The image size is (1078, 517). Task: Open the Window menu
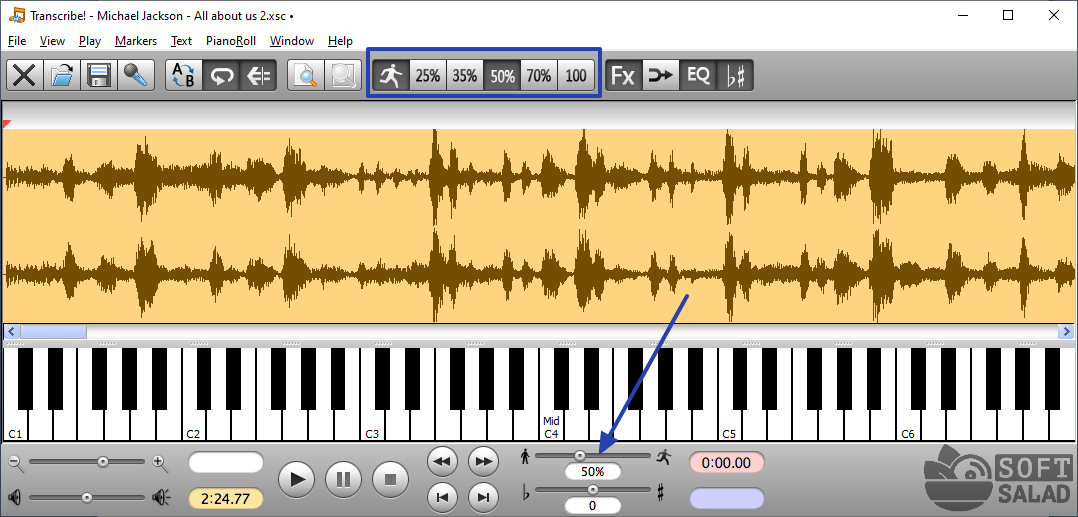click(x=292, y=41)
